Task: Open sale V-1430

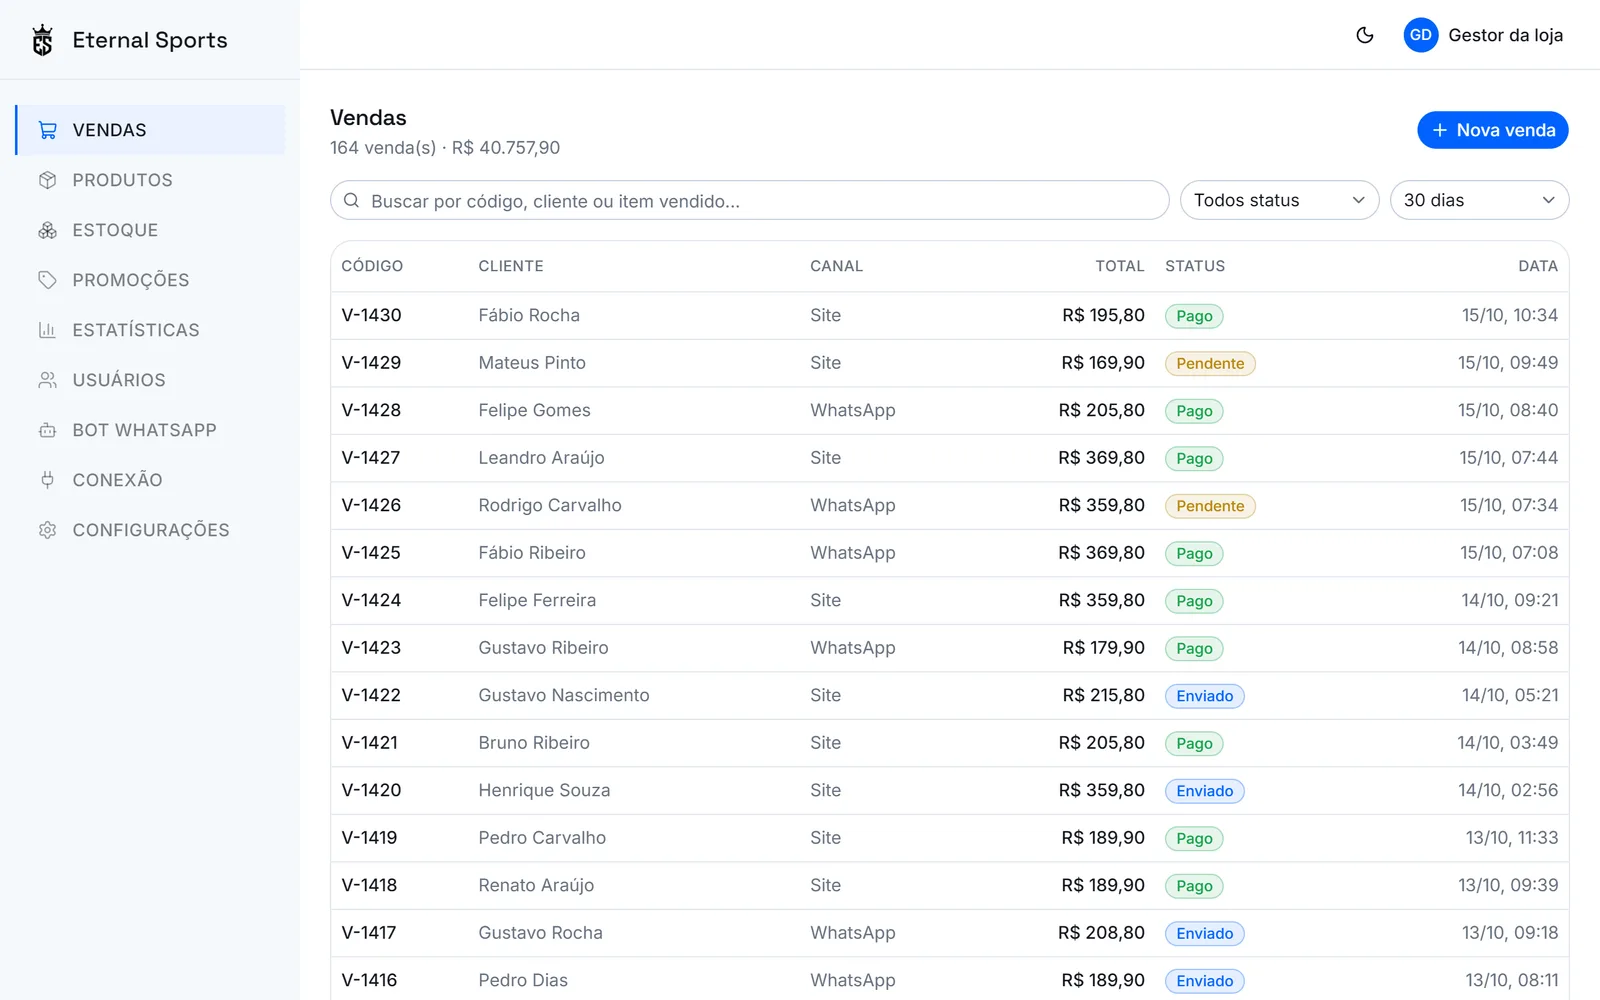Action: click(949, 315)
